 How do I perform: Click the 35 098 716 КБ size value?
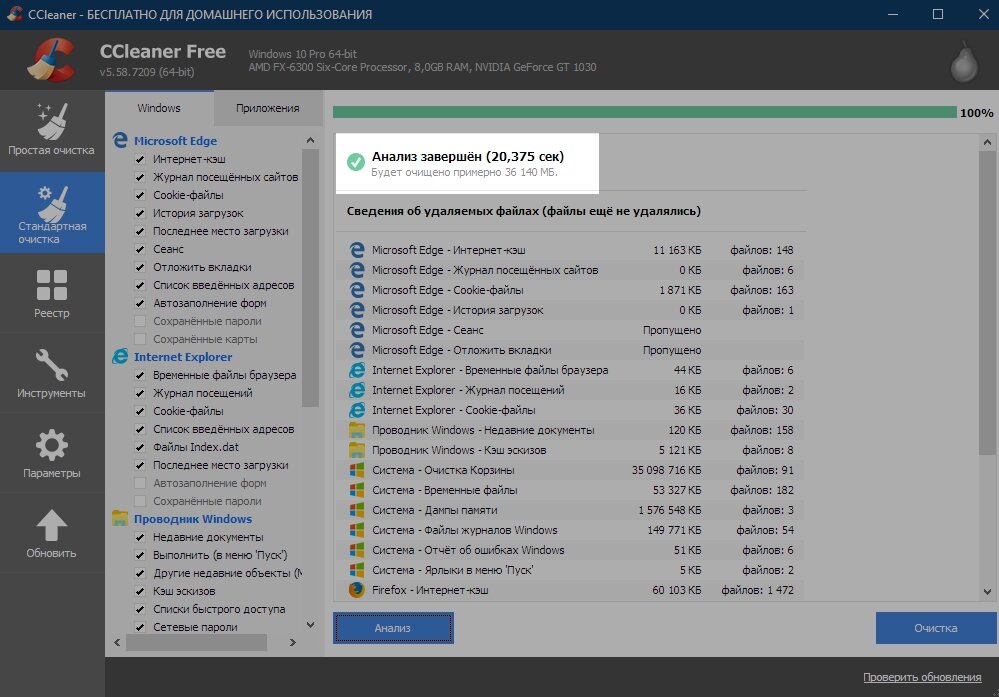pos(666,470)
